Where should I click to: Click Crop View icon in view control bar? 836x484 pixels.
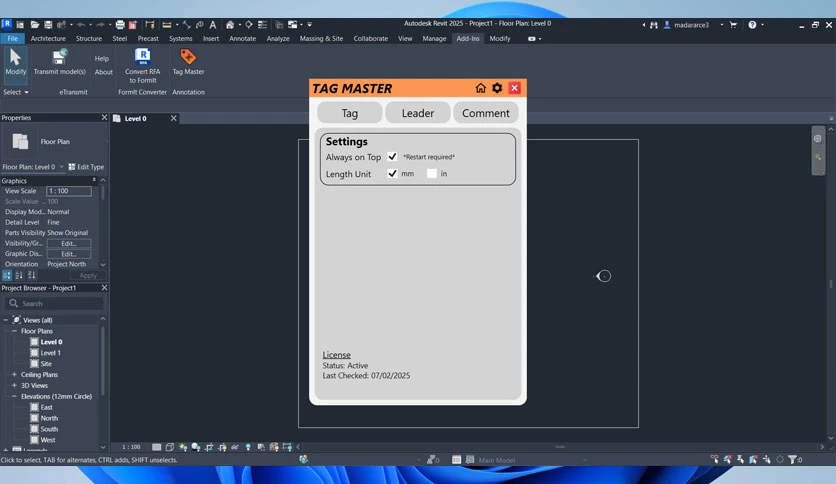coord(209,447)
